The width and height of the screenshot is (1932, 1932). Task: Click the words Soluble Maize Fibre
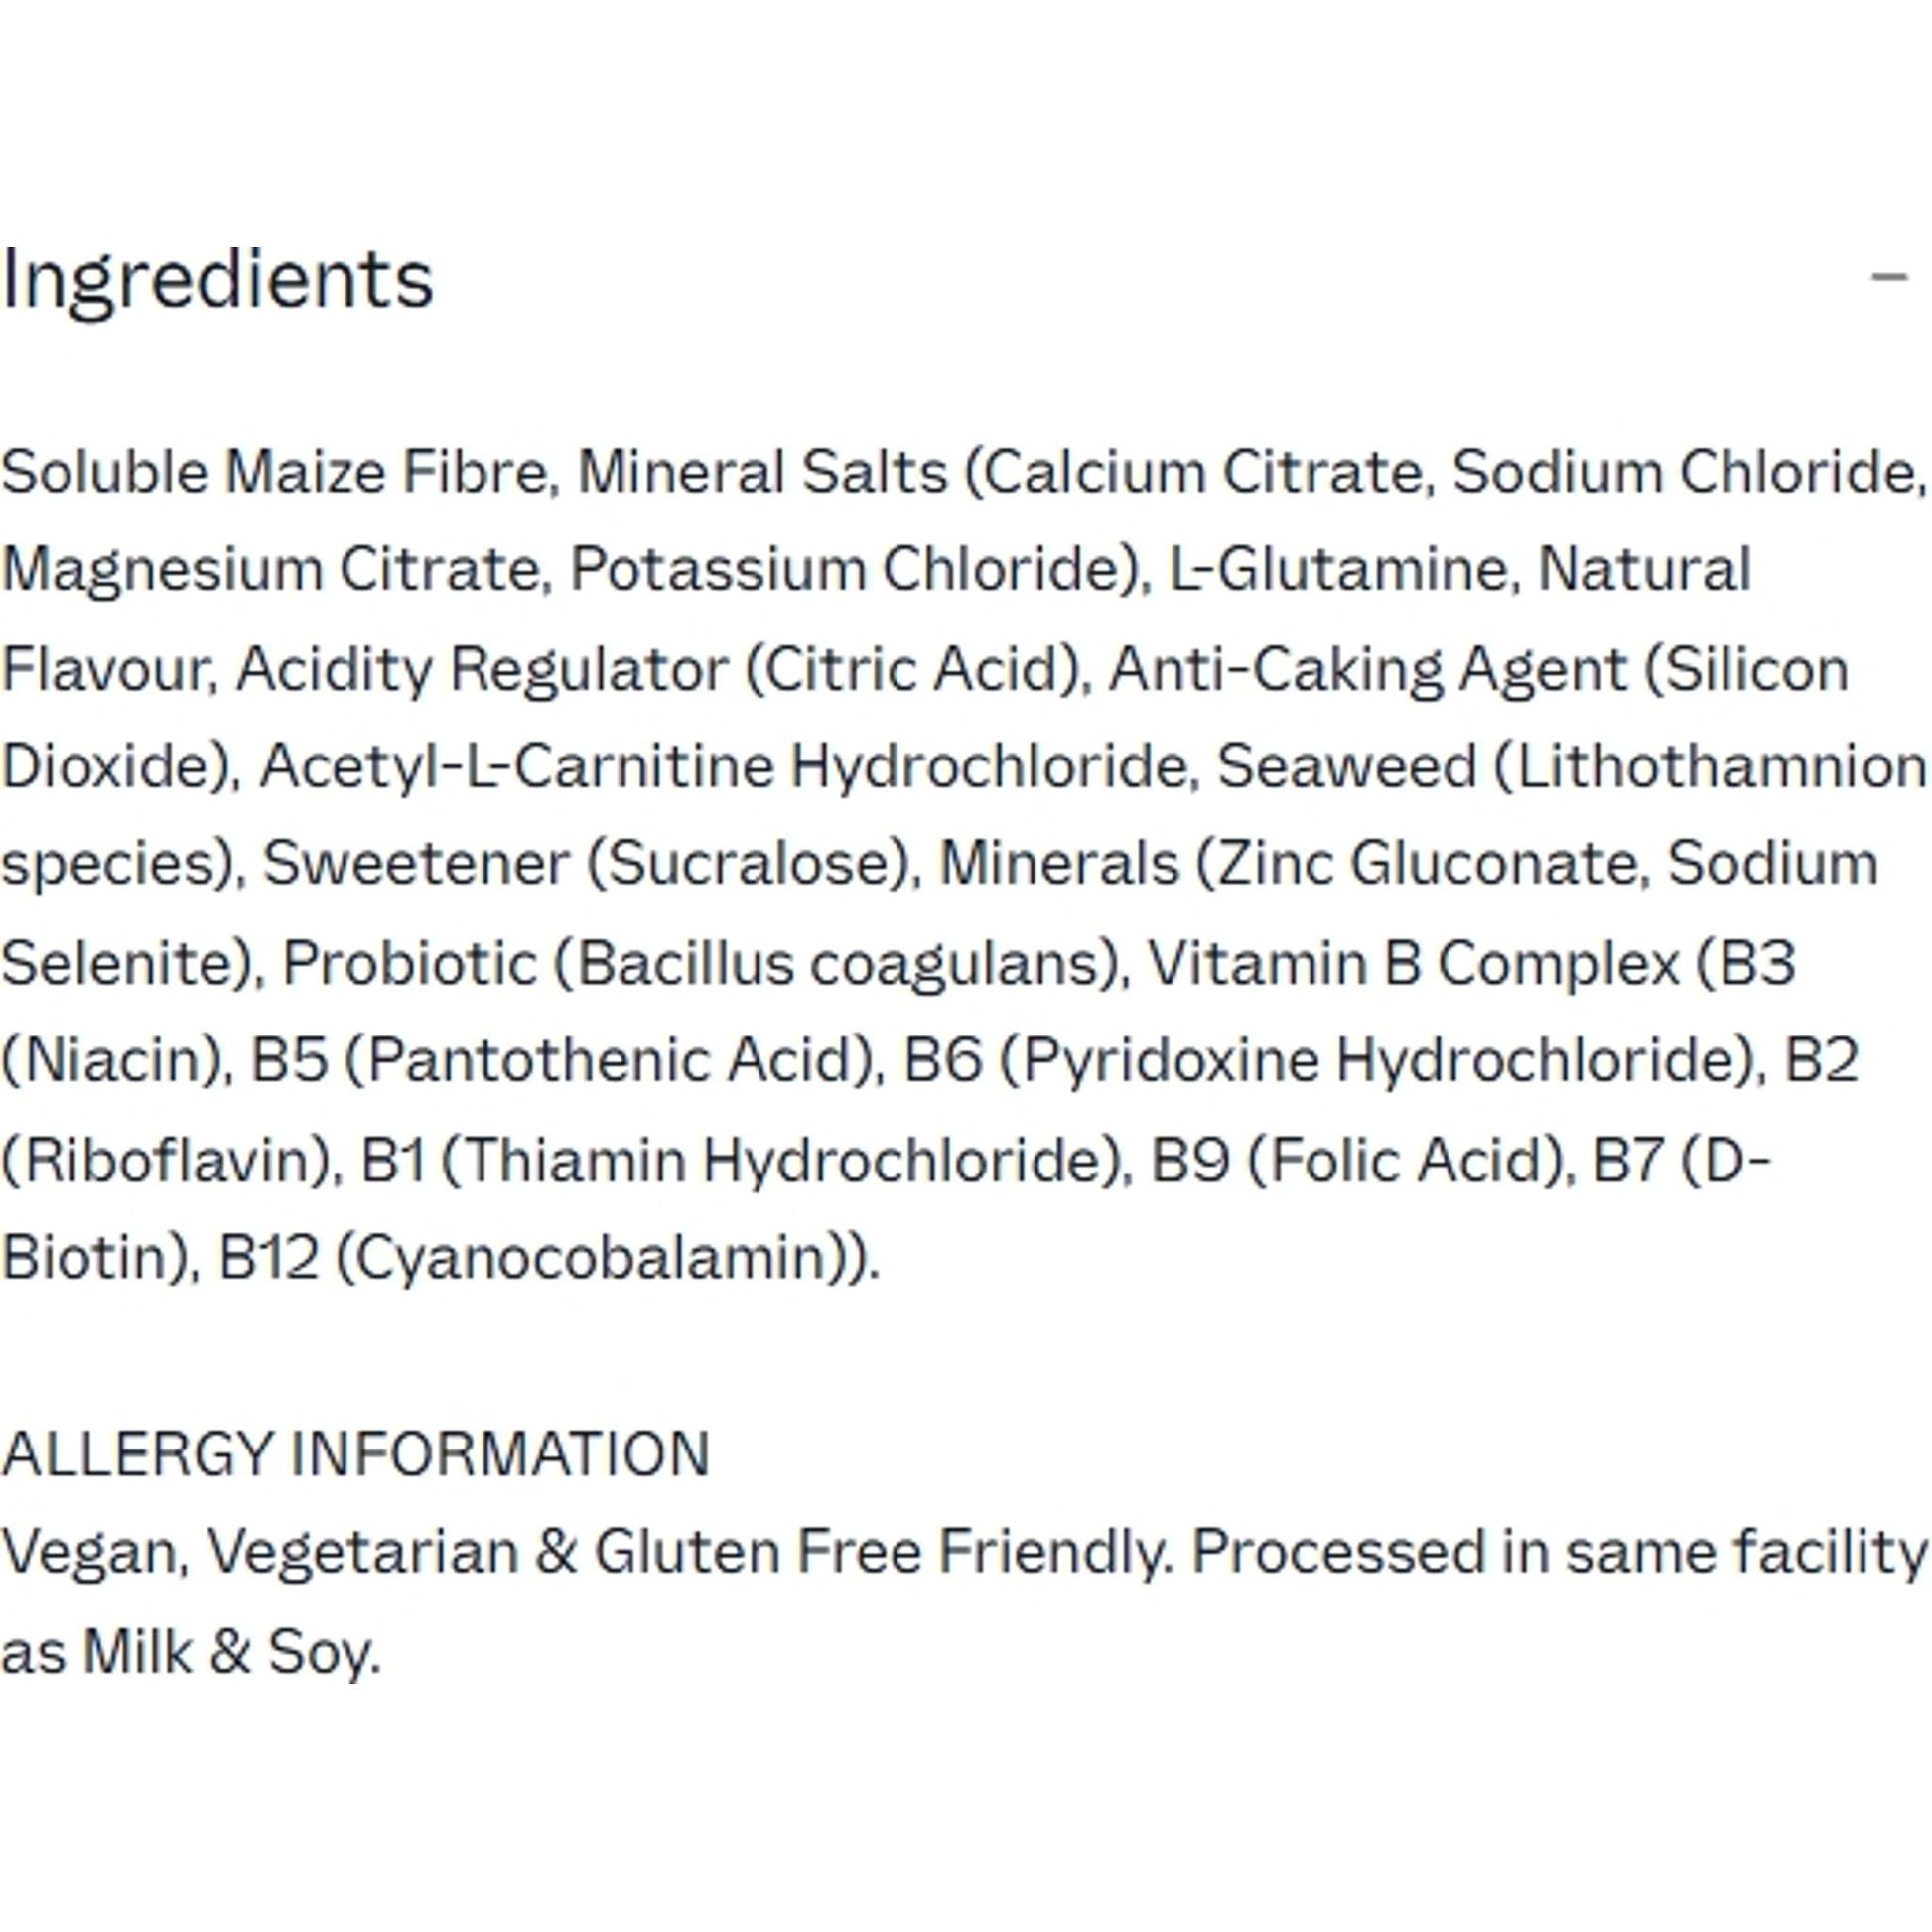coord(275,472)
